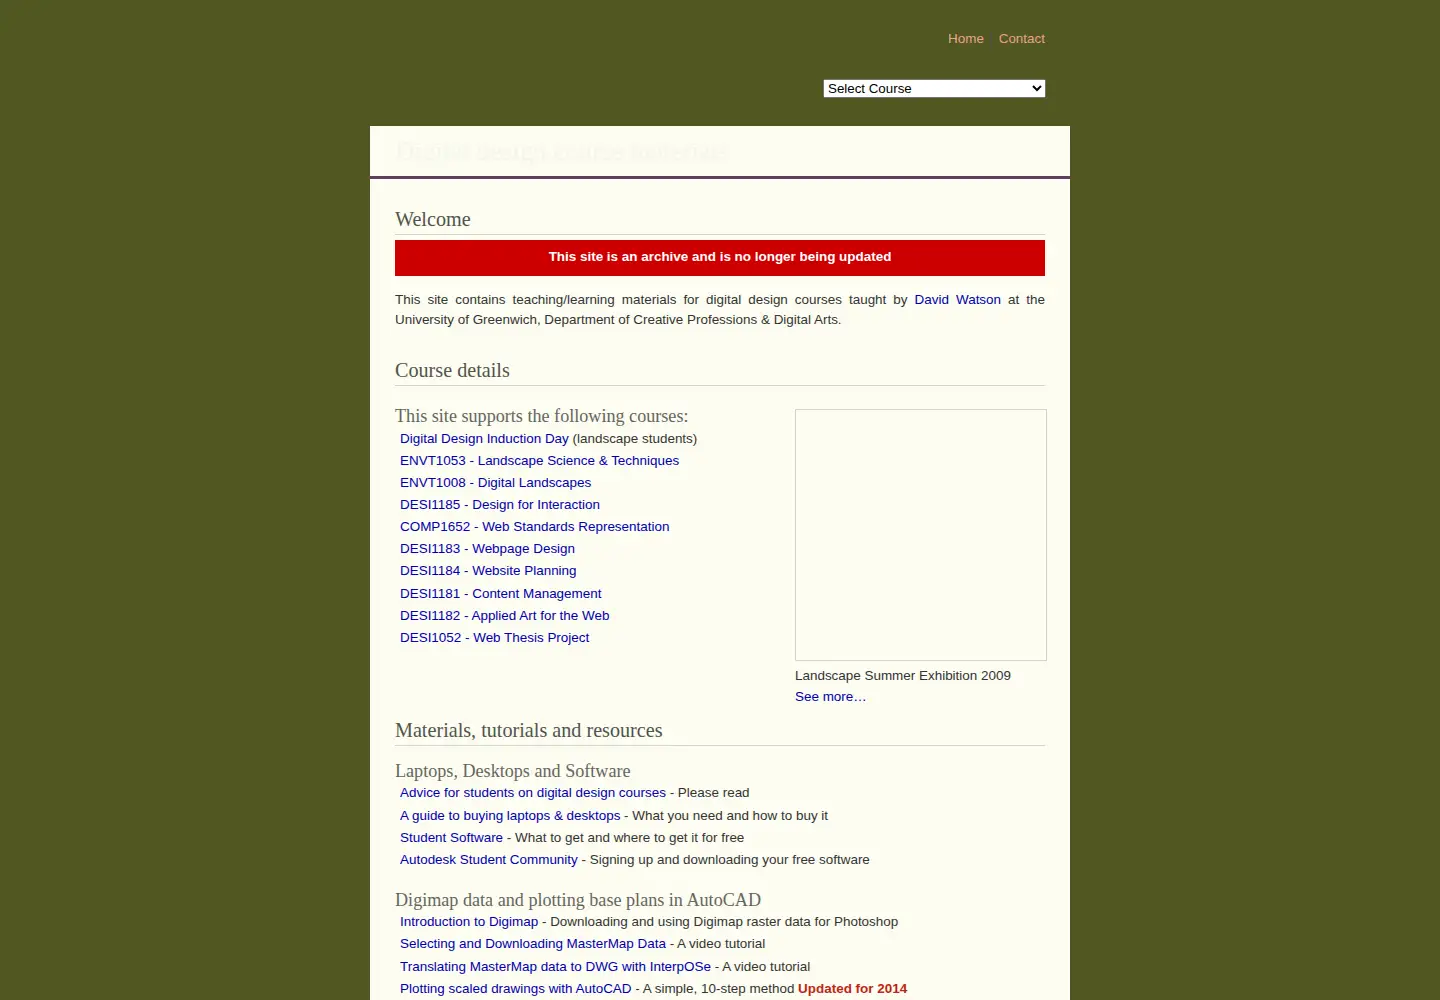Click the Landscape Summer Exhibition image
Screen dimensions: 1440x1000
coord(921,535)
